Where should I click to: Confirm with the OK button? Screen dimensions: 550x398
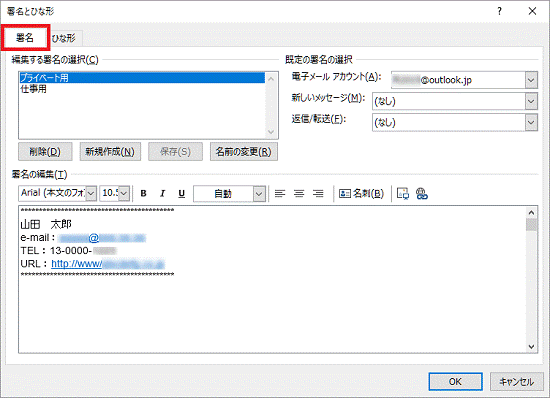pyautogui.click(x=455, y=382)
